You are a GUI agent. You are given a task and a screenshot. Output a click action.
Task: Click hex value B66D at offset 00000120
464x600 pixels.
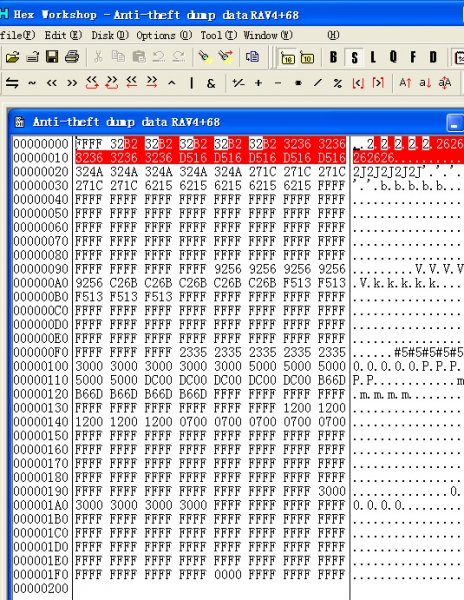89,394
